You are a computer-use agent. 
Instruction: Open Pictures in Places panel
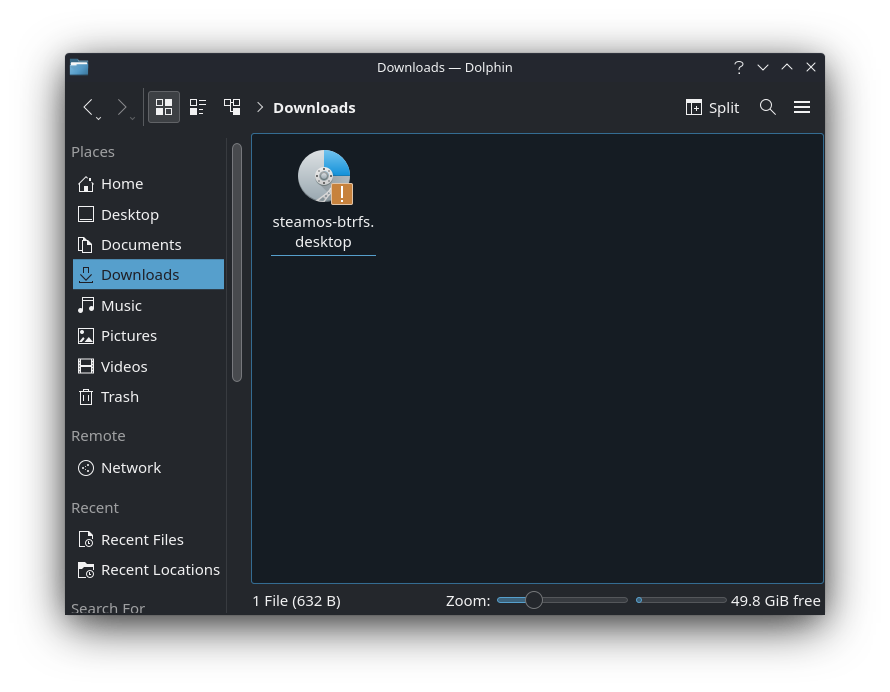coord(149,335)
